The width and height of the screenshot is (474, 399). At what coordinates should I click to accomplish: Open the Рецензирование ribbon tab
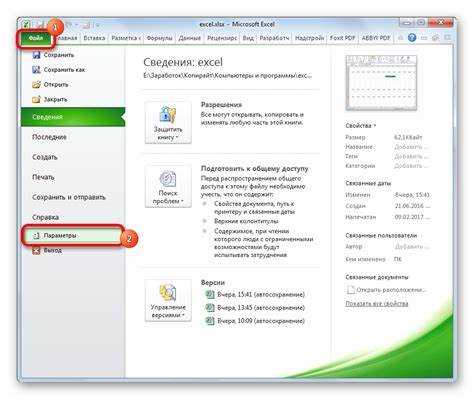pyautogui.click(x=222, y=38)
